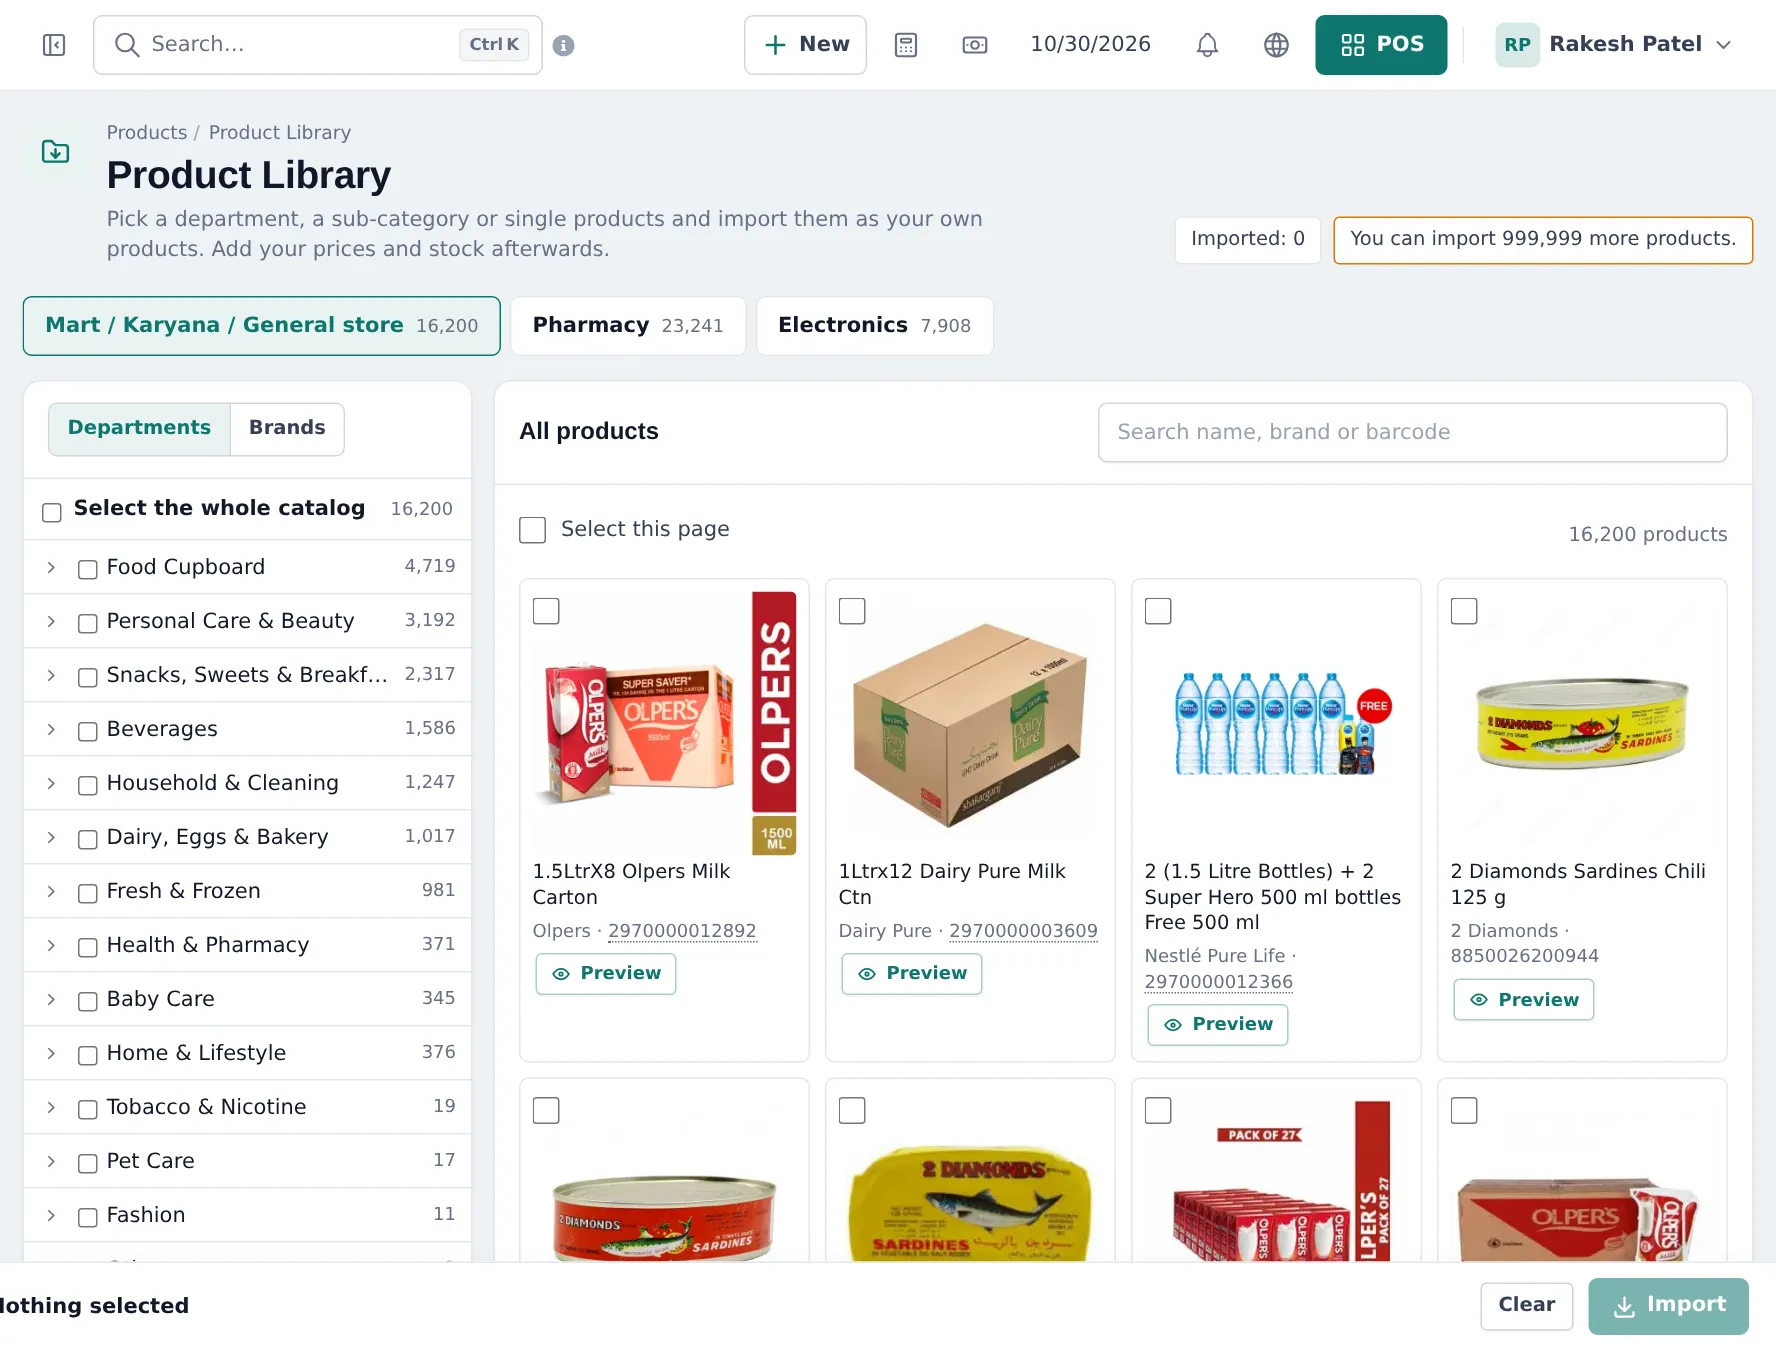Open the Rakesh Patel user dropdown
This screenshot has width=1776, height=1350.
point(1613,45)
